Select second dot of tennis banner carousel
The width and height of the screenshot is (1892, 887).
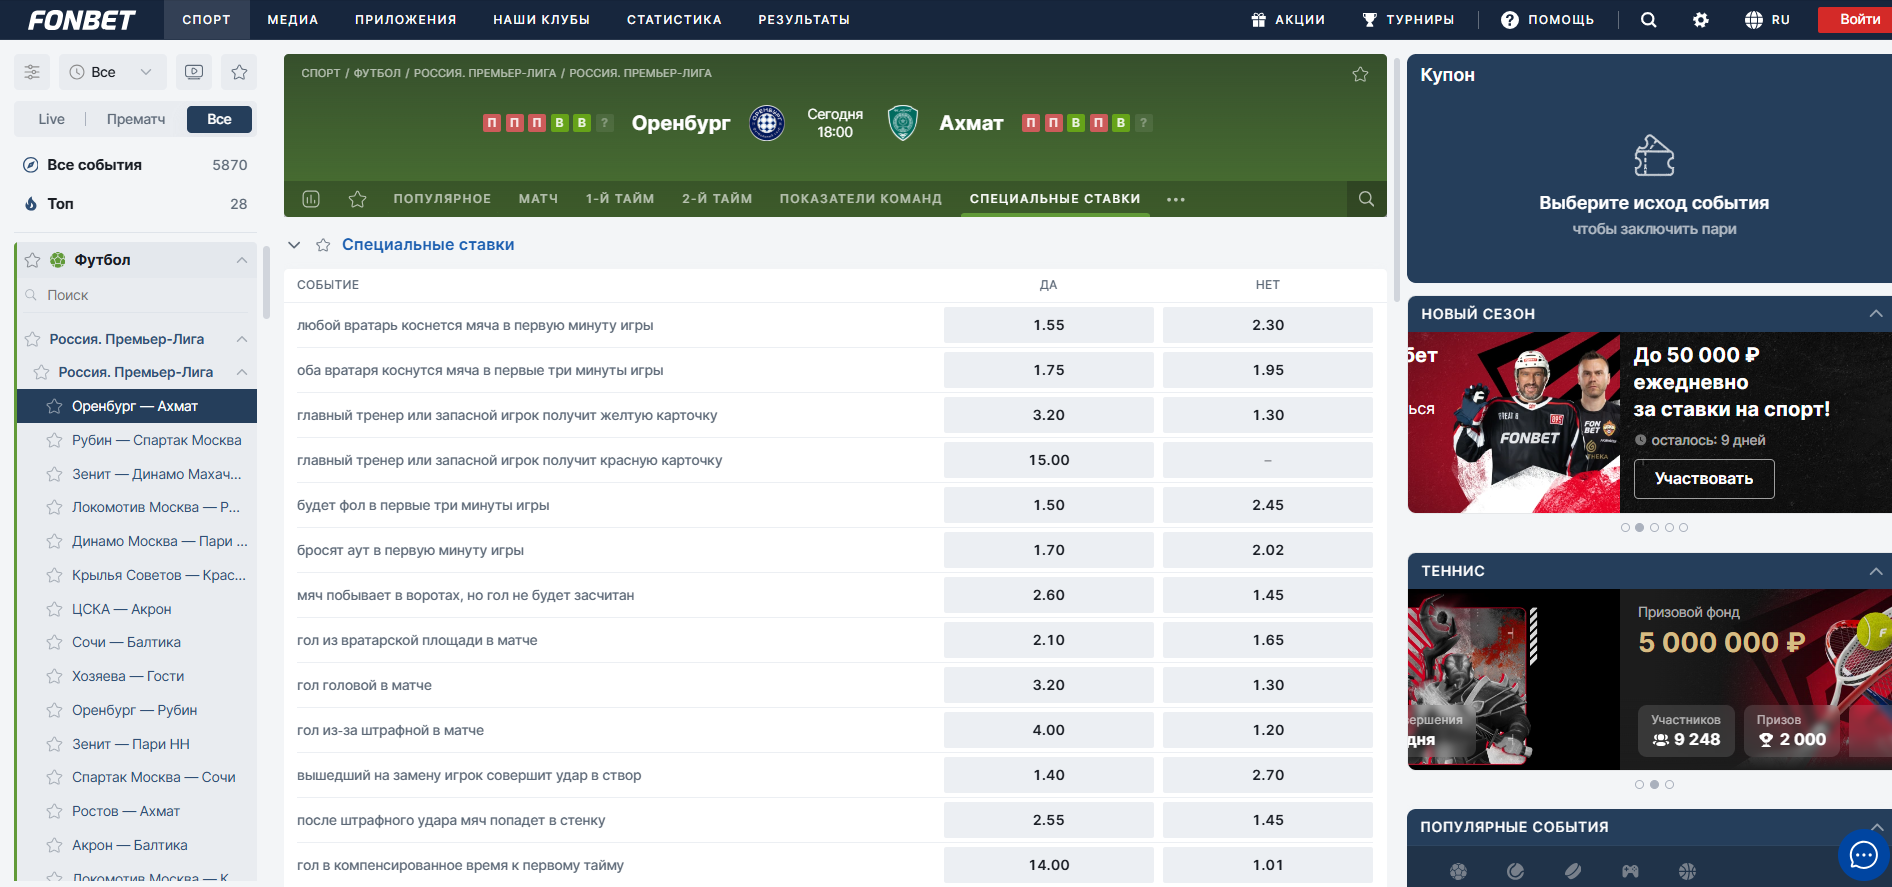1654,785
